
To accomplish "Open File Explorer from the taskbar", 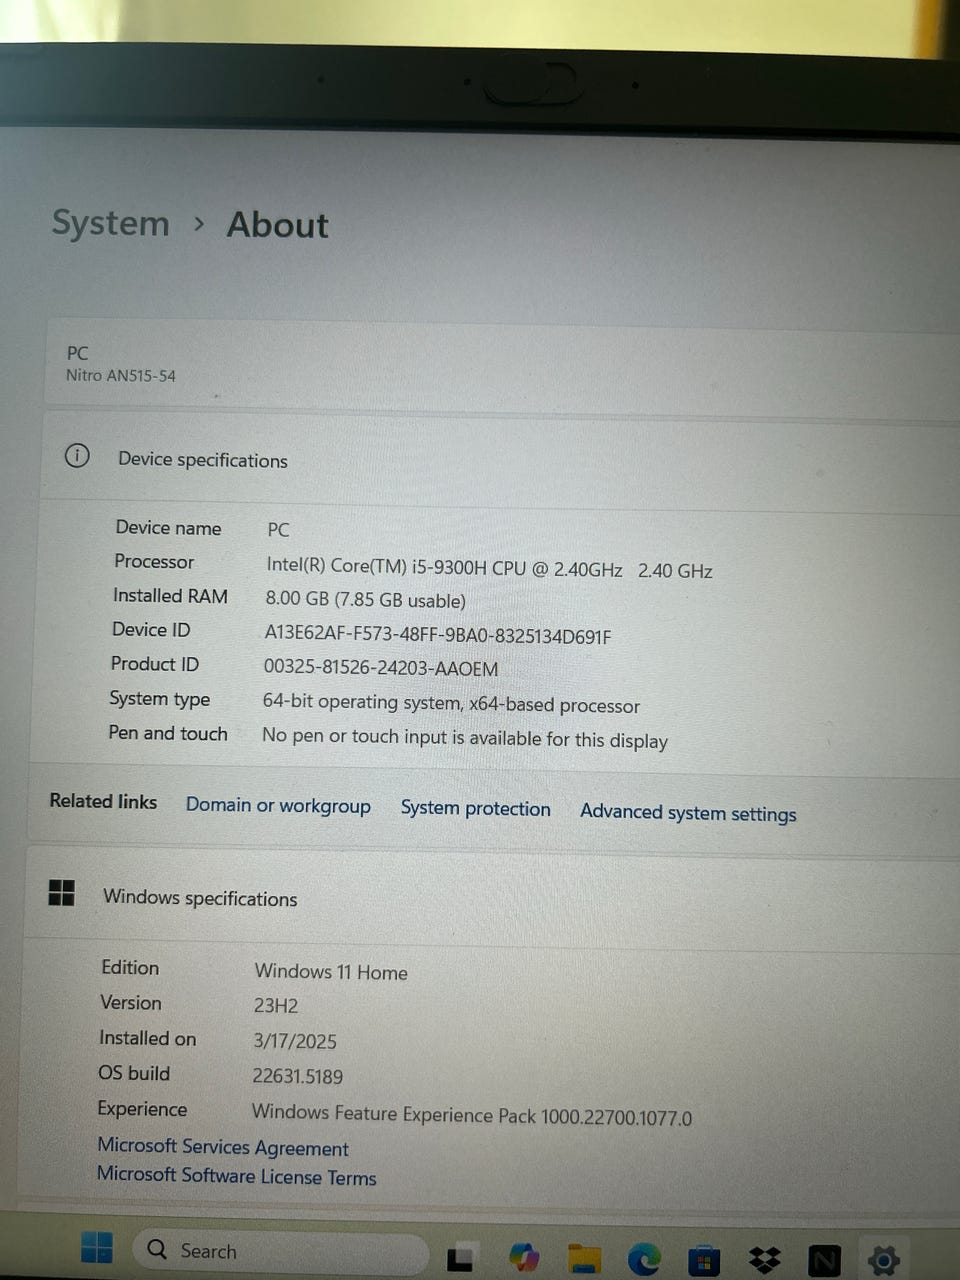I will (584, 1259).
